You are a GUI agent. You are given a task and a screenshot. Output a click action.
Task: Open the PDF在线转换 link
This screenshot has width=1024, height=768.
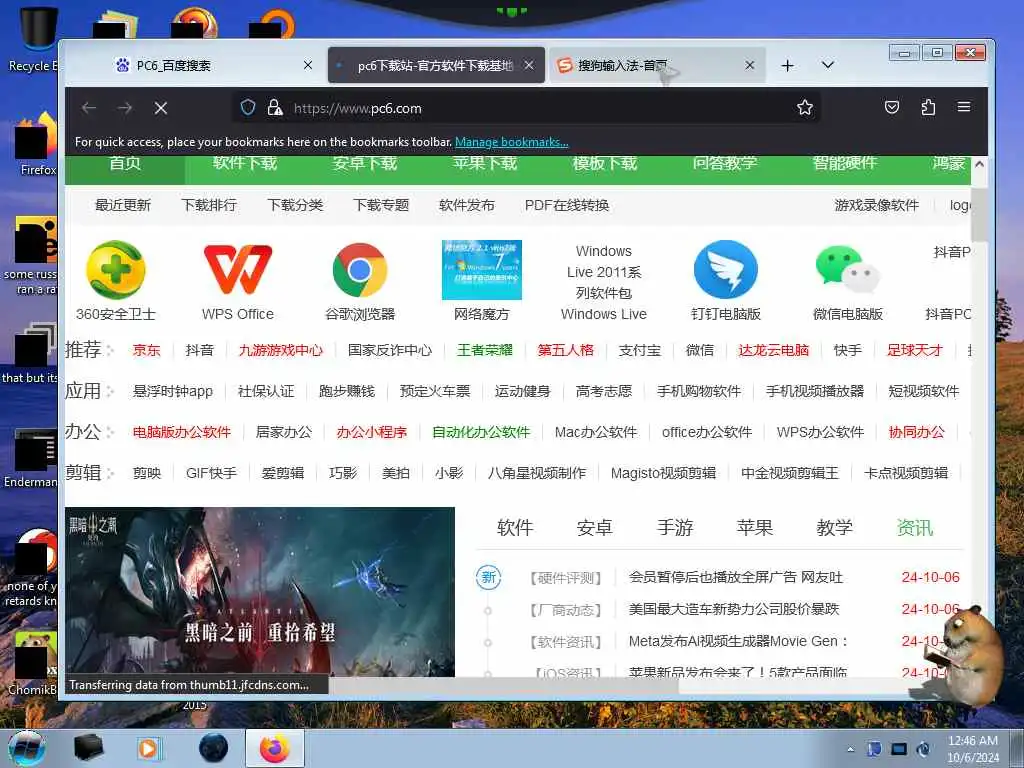click(x=567, y=205)
